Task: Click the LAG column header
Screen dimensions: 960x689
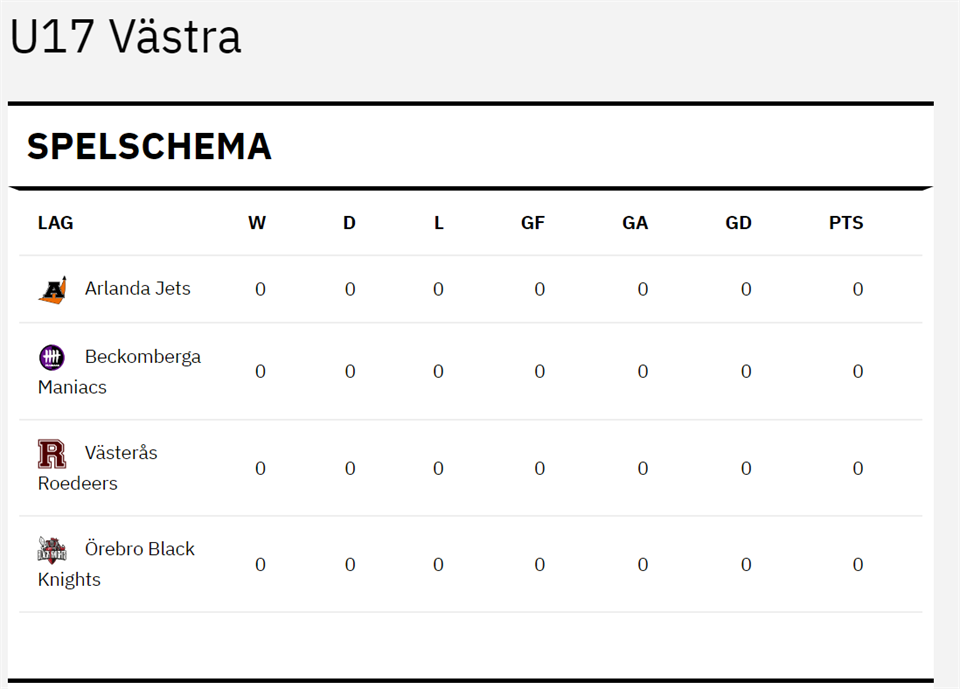Action: coord(55,223)
